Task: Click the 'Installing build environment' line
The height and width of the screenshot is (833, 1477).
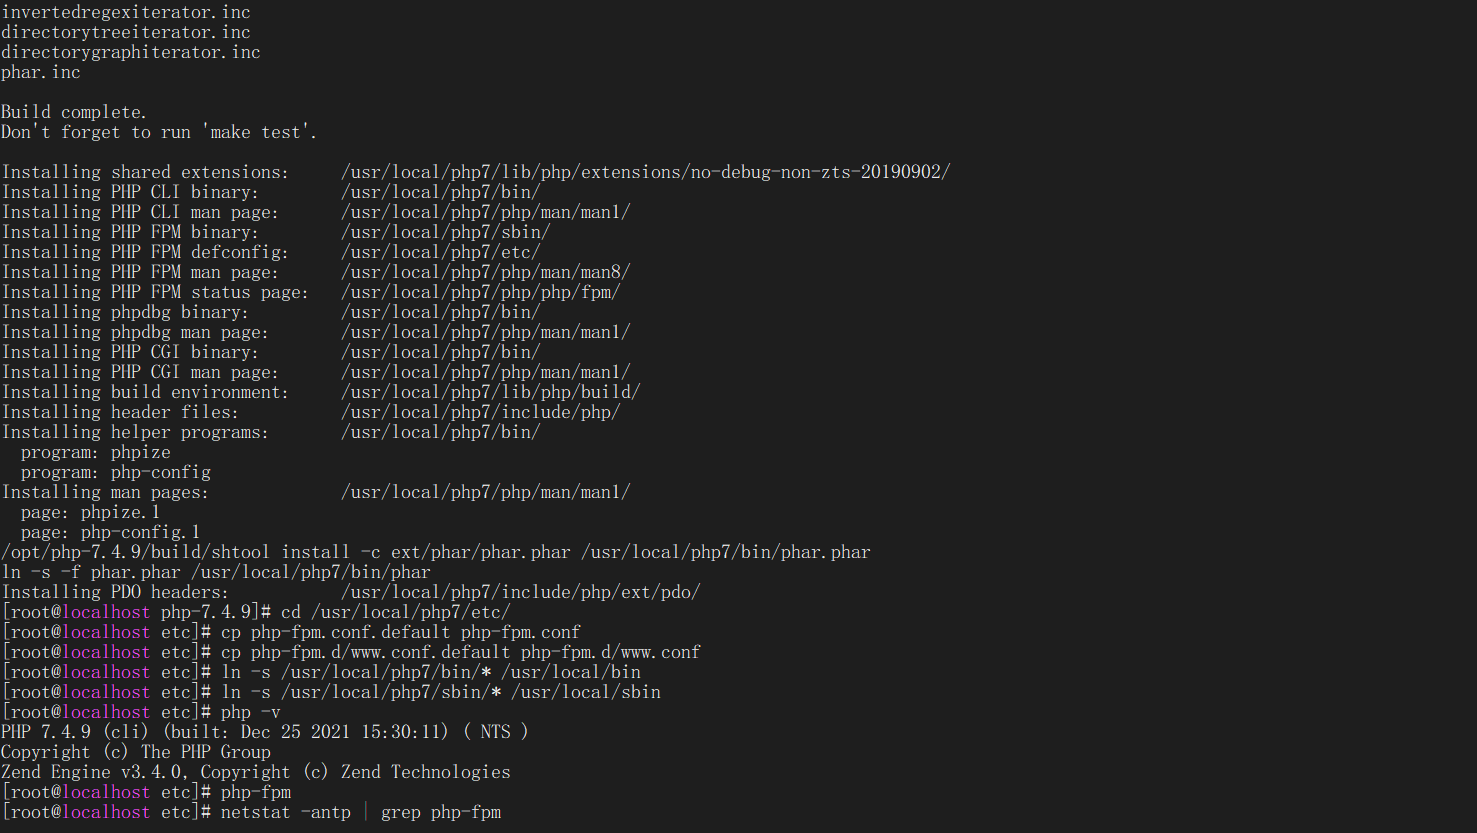Action: [145, 392]
